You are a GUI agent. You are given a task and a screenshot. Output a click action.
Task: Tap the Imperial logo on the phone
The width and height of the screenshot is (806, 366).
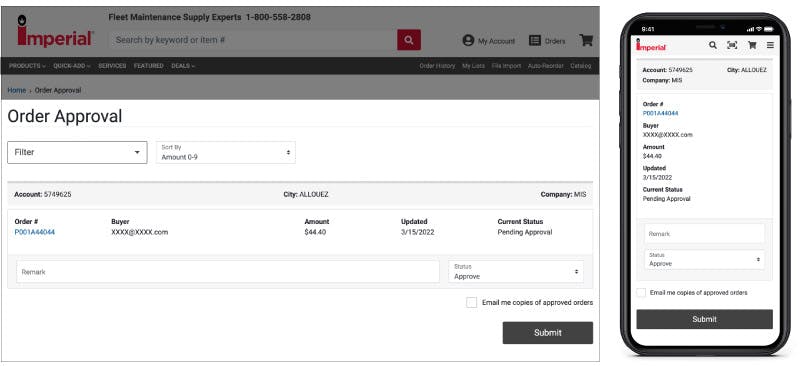(x=651, y=45)
